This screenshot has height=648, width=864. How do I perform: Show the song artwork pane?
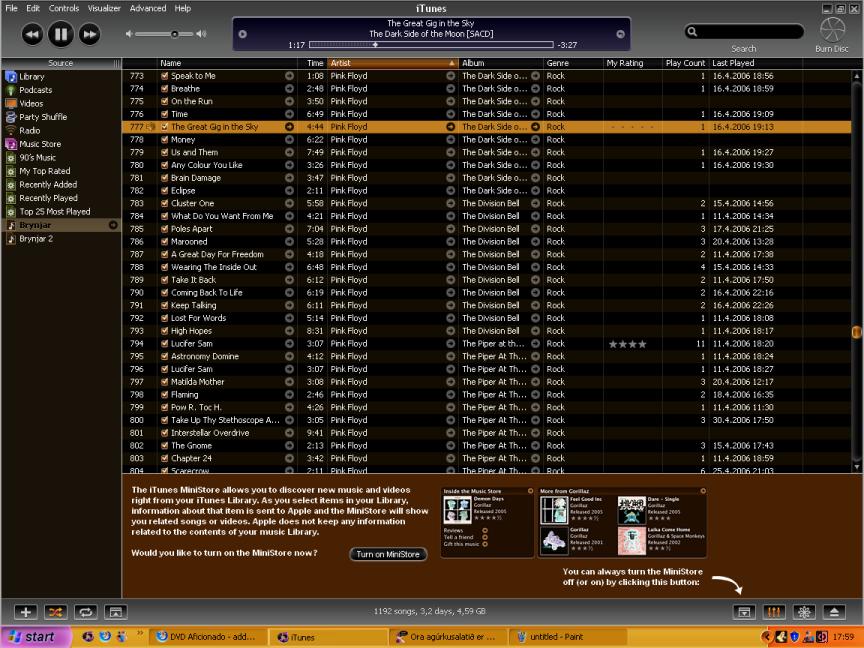[x=115, y=612]
